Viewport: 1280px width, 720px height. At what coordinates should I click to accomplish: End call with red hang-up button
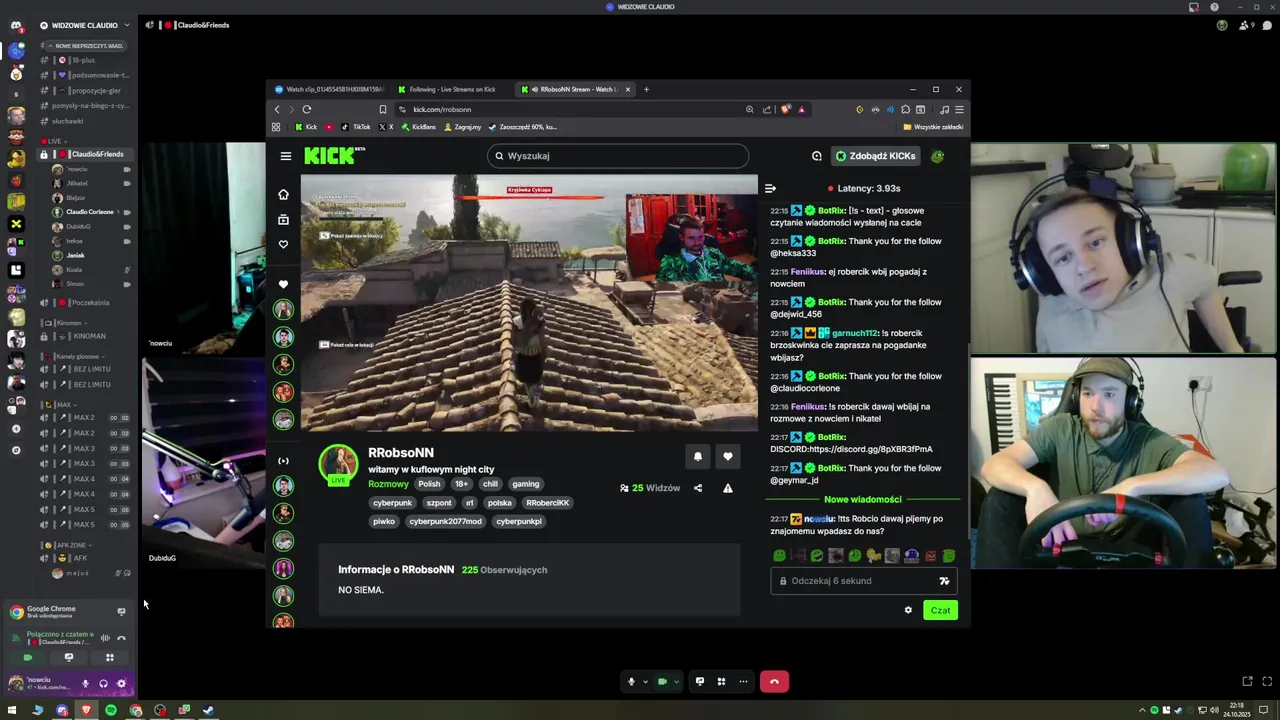pos(774,682)
